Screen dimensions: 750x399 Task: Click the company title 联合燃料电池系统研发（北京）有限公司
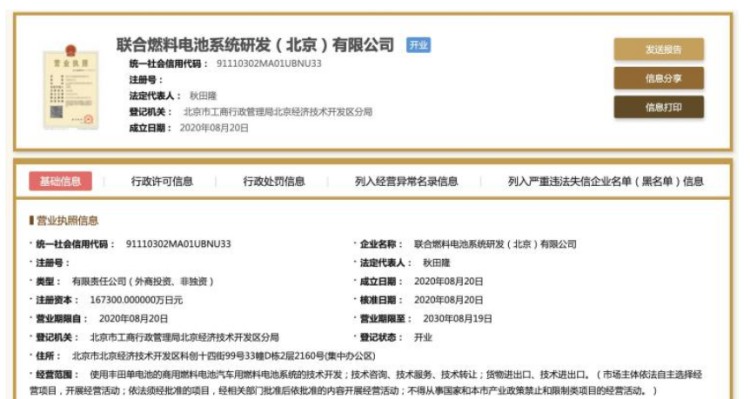255,45
